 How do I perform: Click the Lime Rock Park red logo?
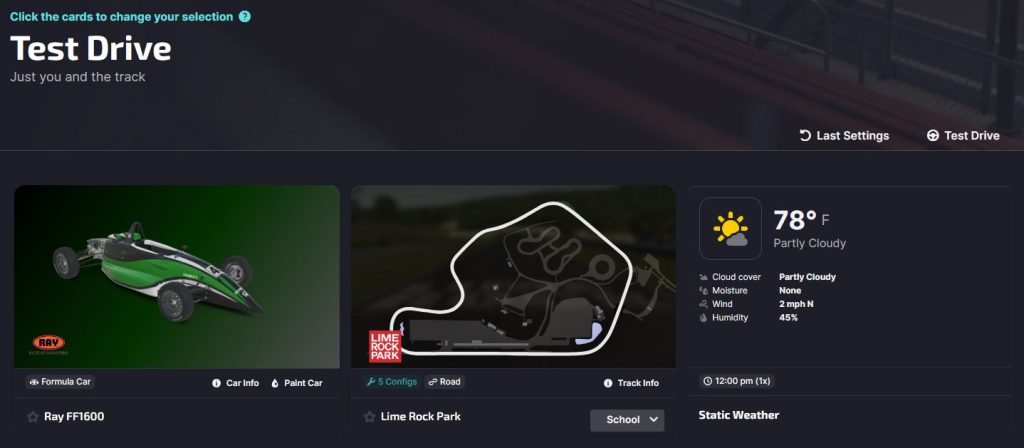point(385,346)
